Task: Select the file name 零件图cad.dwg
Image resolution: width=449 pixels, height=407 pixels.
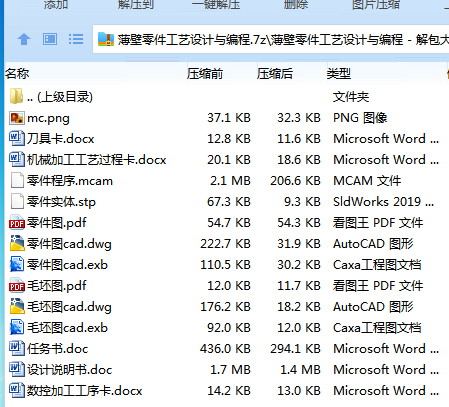Action: (69, 244)
